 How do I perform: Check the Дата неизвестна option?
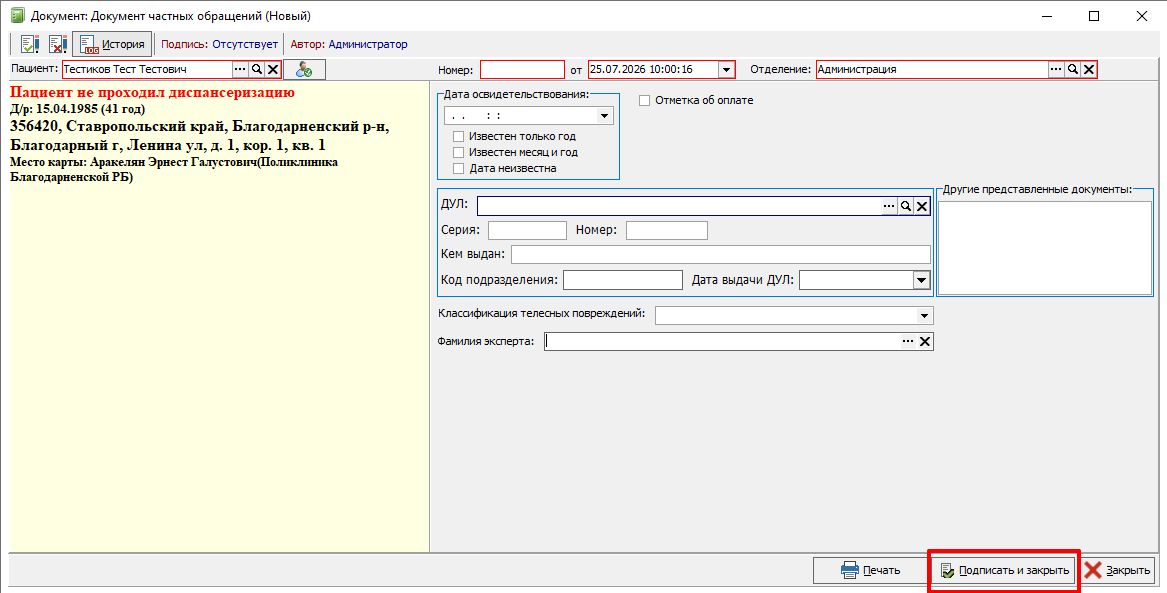(x=458, y=169)
